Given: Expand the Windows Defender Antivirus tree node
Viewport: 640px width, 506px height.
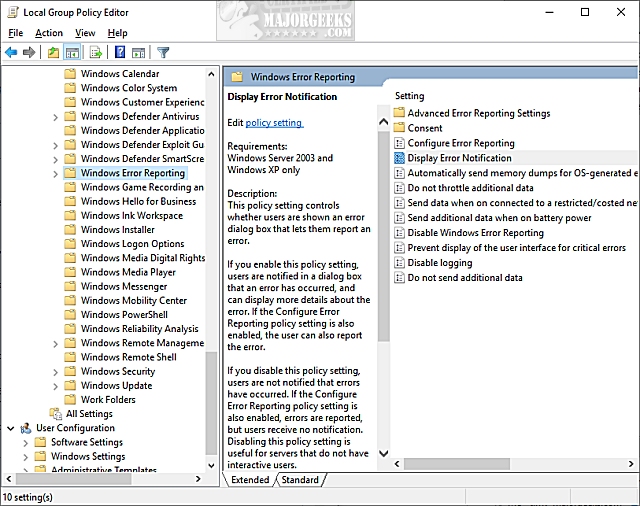Looking at the screenshot, I should click(55, 117).
